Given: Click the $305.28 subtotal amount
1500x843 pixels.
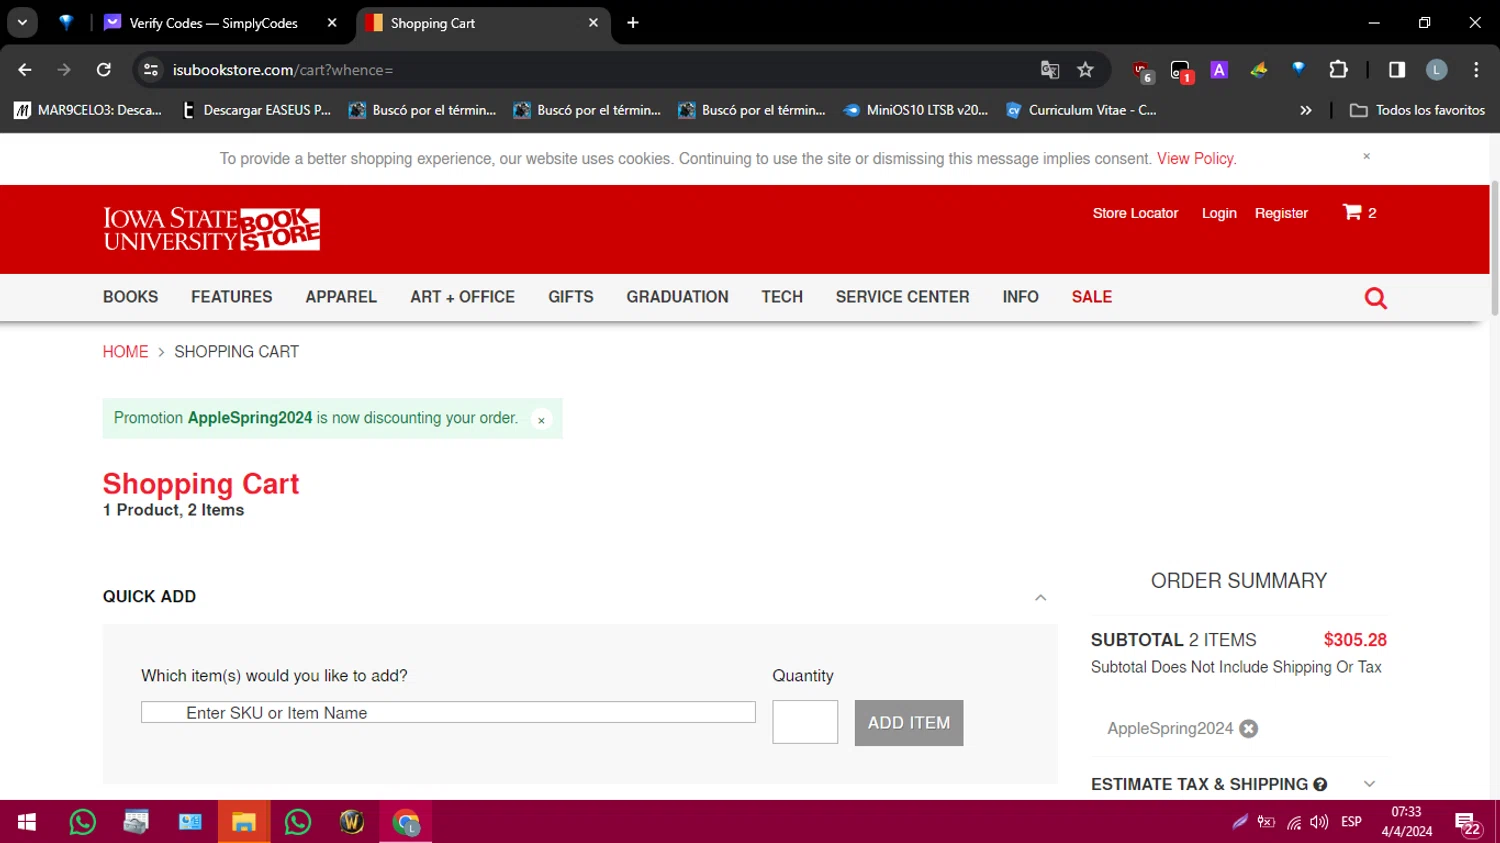Looking at the screenshot, I should (1355, 640).
